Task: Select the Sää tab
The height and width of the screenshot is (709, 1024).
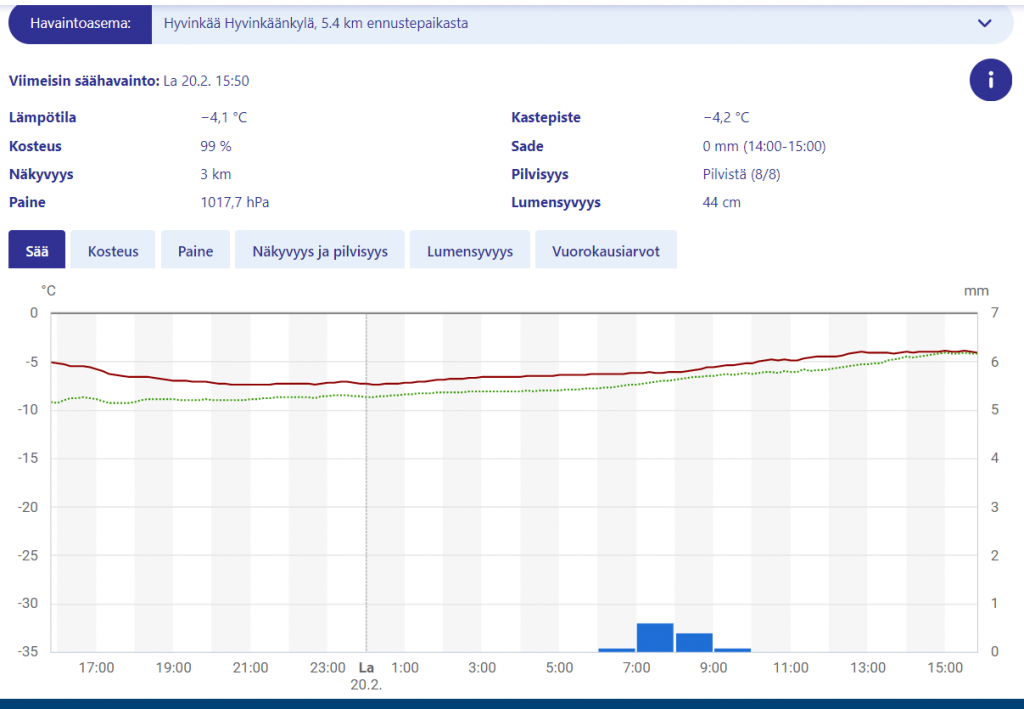Action: pyautogui.click(x=37, y=250)
